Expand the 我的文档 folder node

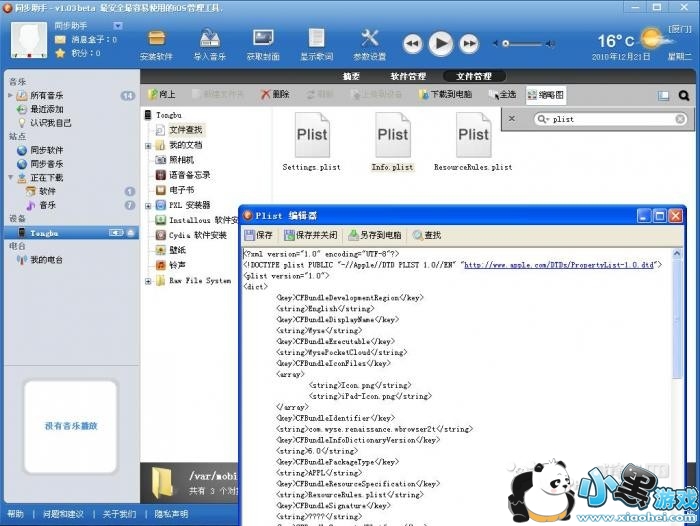[148, 146]
